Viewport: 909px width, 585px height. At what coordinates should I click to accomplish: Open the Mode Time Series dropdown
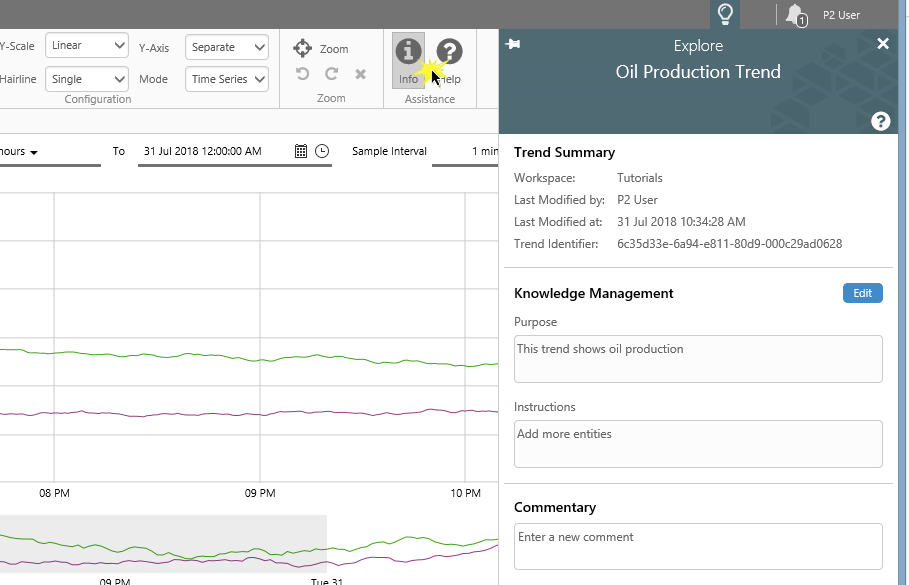[227, 79]
